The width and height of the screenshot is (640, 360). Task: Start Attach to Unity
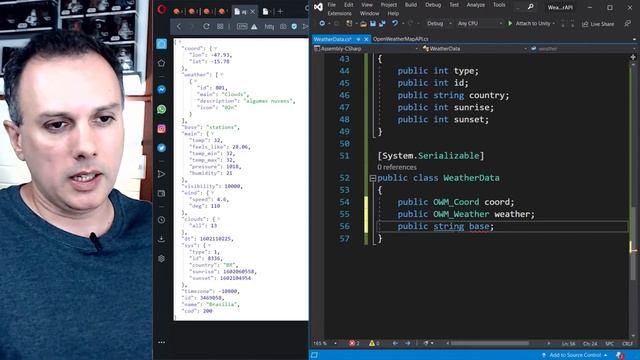coord(529,24)
